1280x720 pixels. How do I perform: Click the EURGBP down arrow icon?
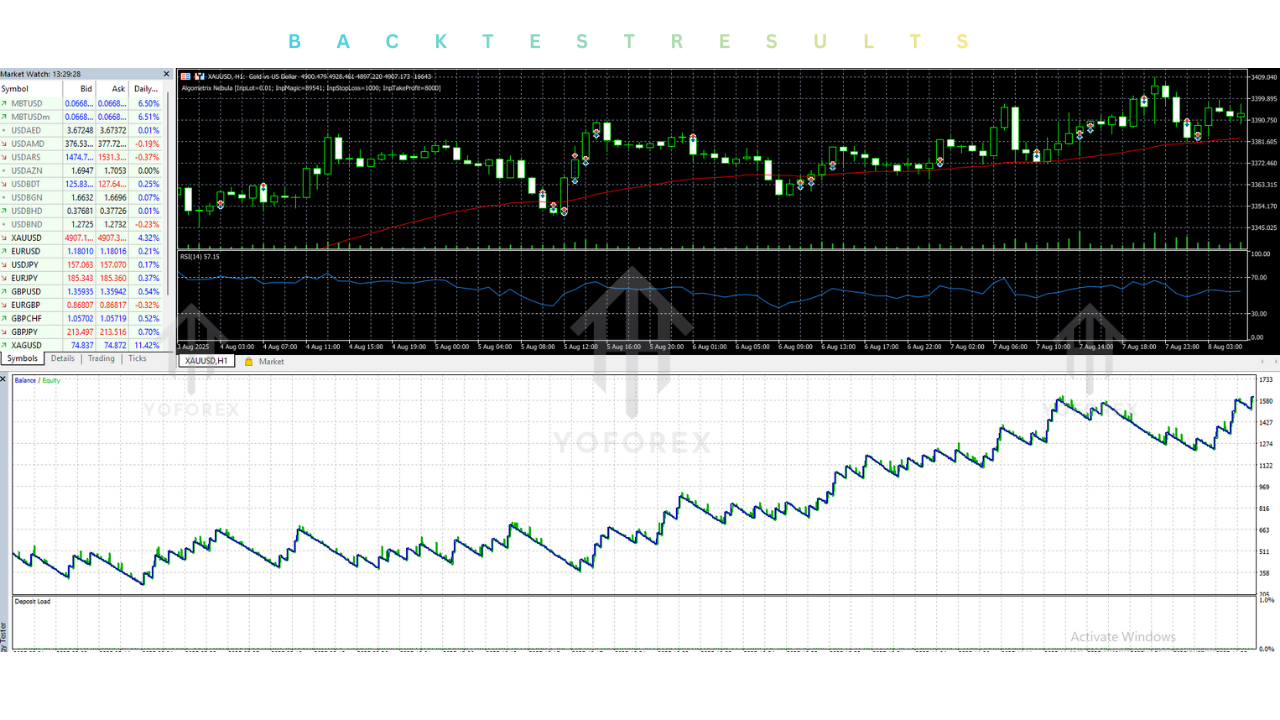(x=4, y=305)
